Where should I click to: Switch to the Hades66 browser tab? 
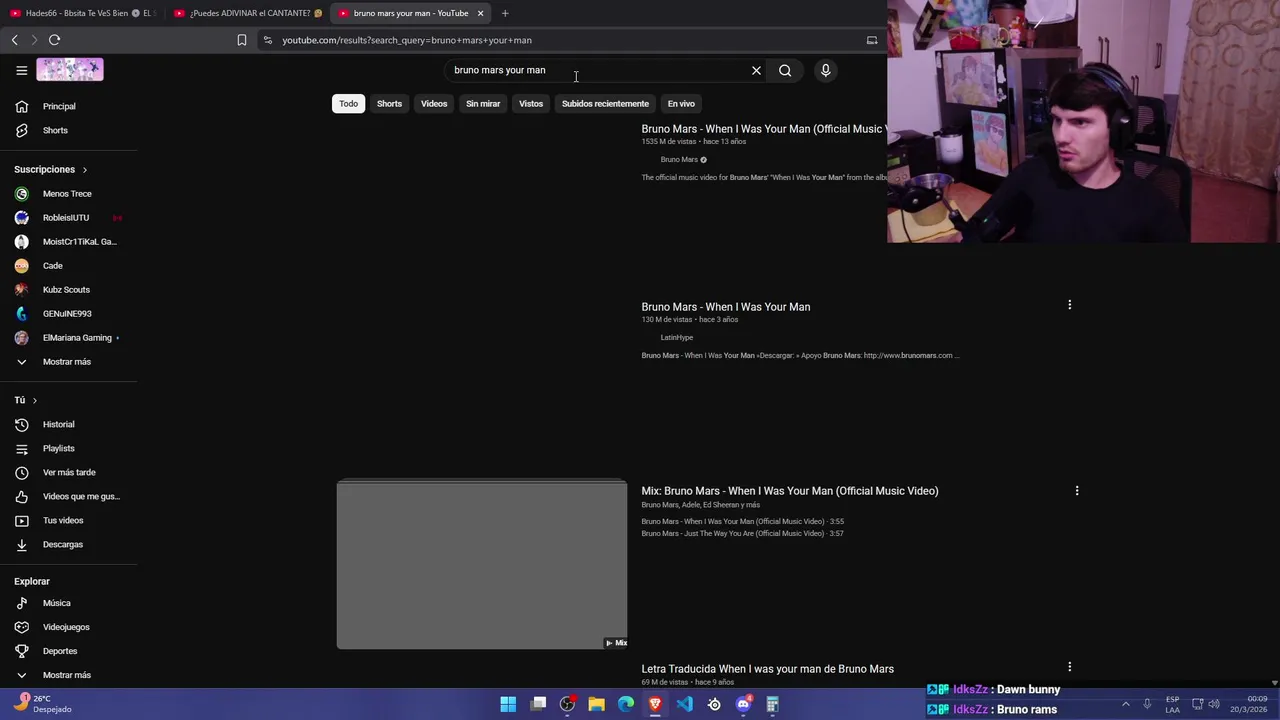[82, 13]
